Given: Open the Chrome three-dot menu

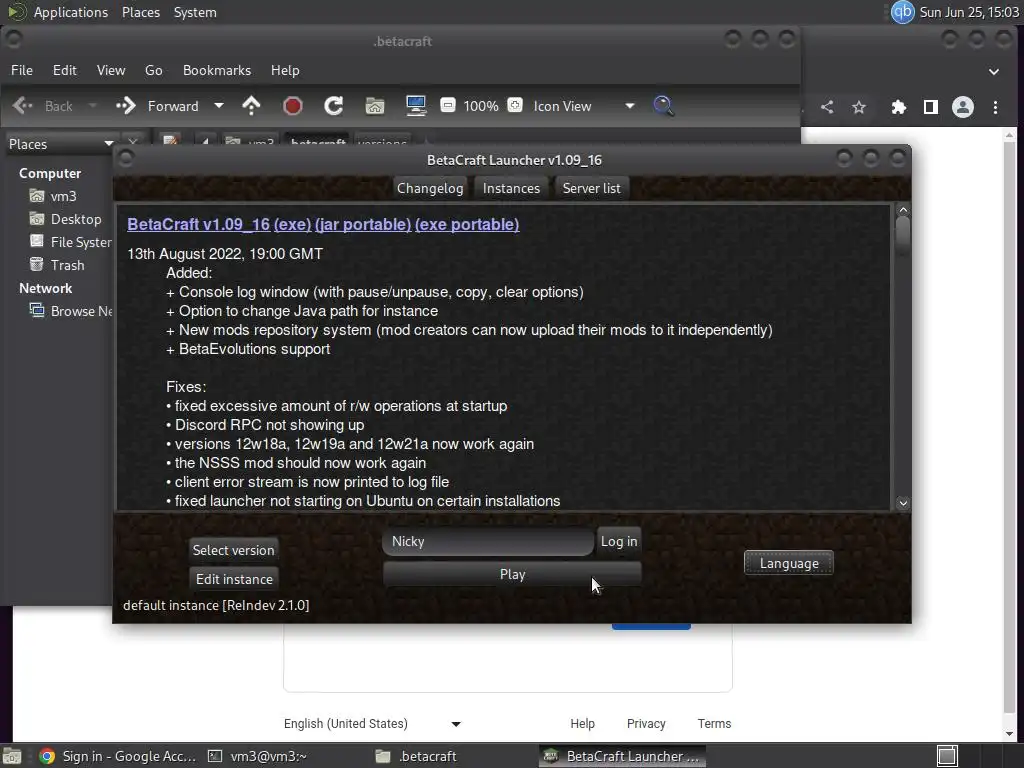Looking at the screenshot, I should pyautogui.click(x=995, y=107).
